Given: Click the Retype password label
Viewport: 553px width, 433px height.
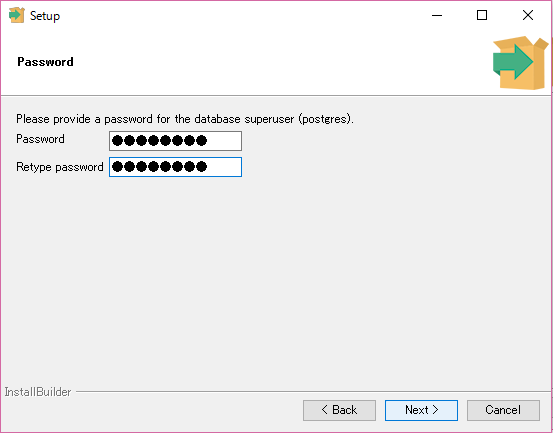Looking at the screenshot, I should (60, 167).
